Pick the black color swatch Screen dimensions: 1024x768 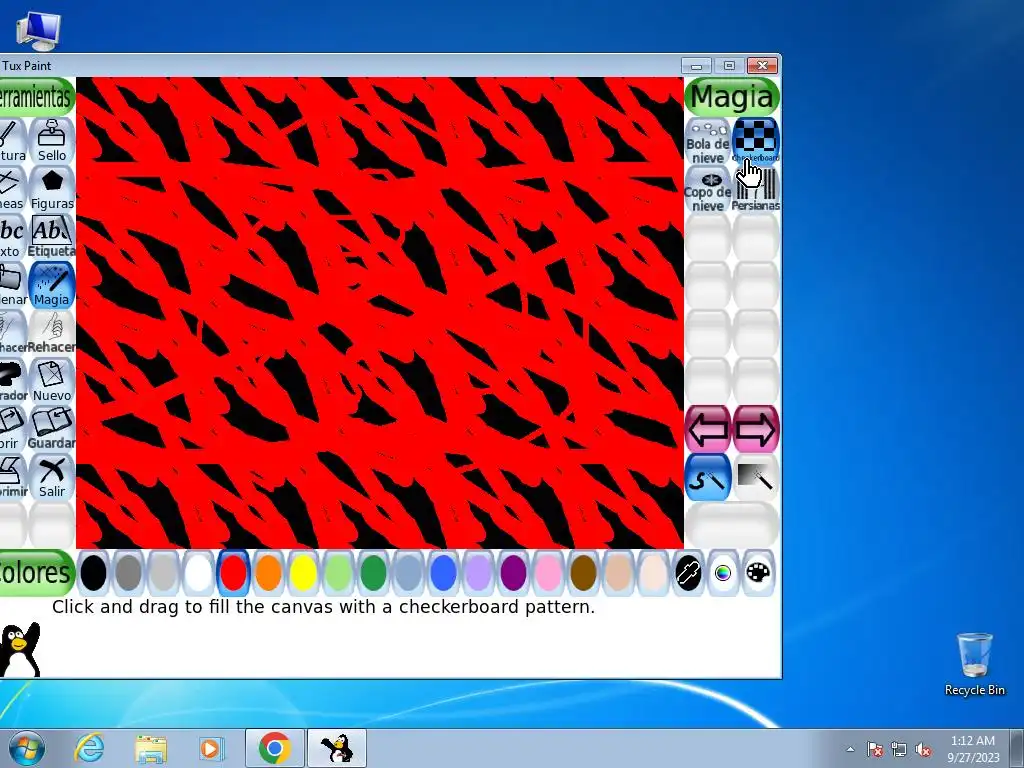coord(93,573)
